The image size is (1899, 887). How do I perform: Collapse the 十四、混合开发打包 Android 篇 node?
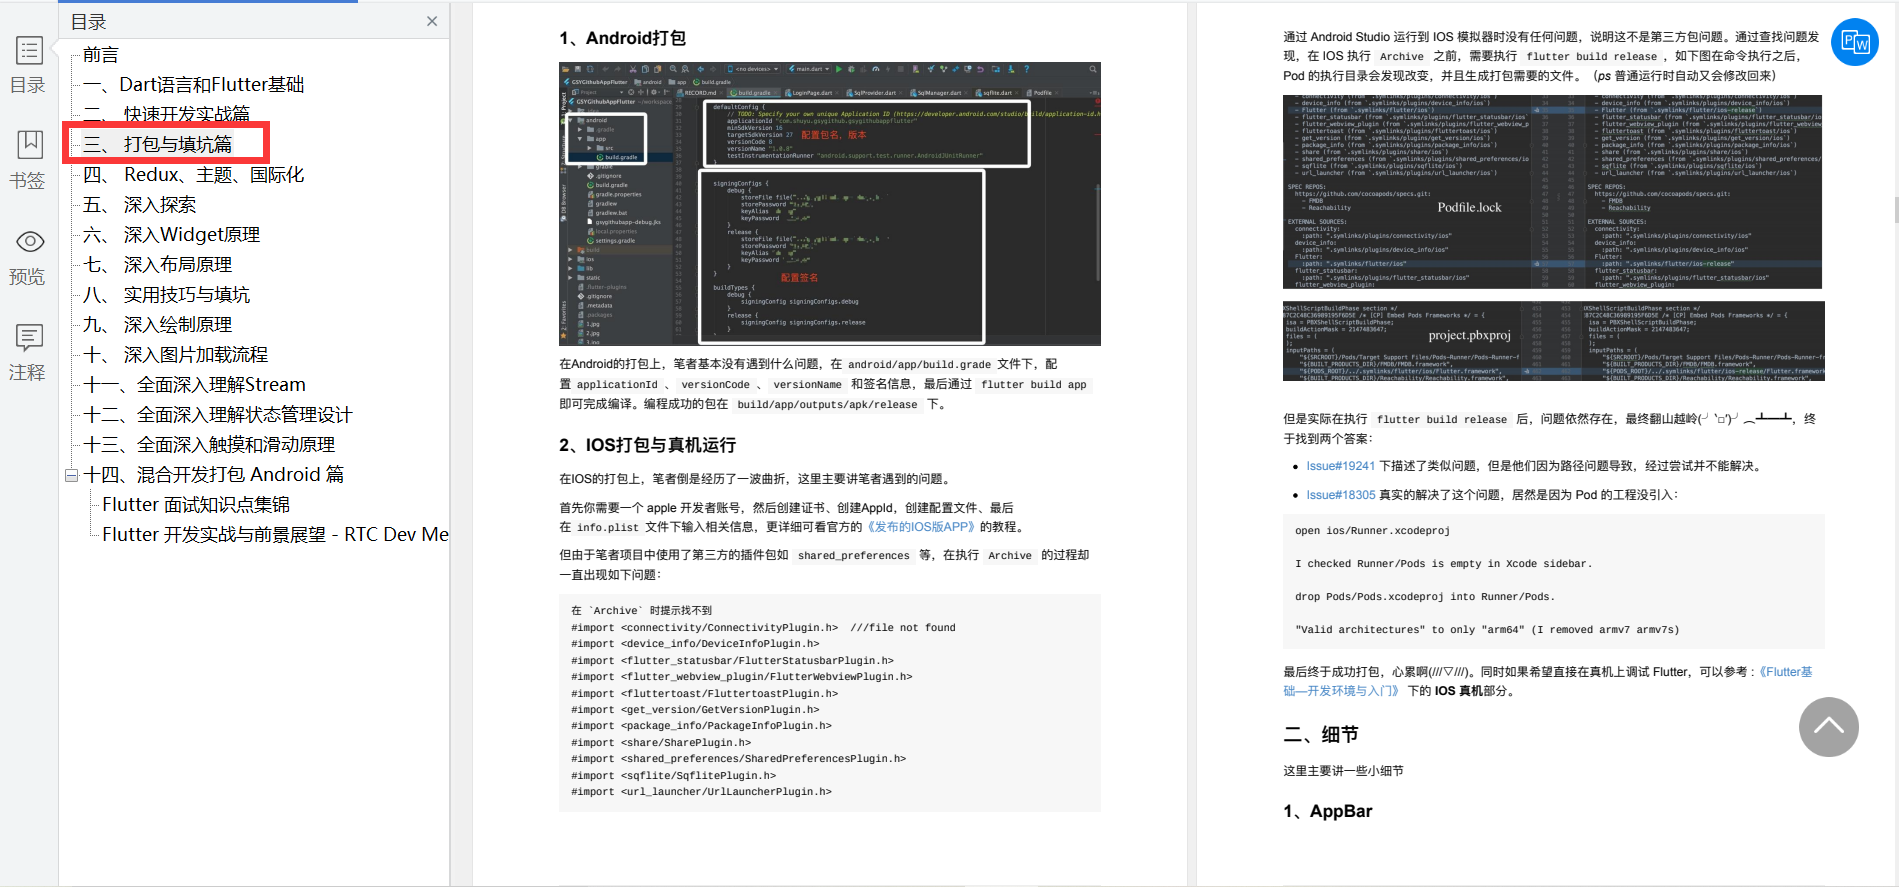click(x=72, y=475)
